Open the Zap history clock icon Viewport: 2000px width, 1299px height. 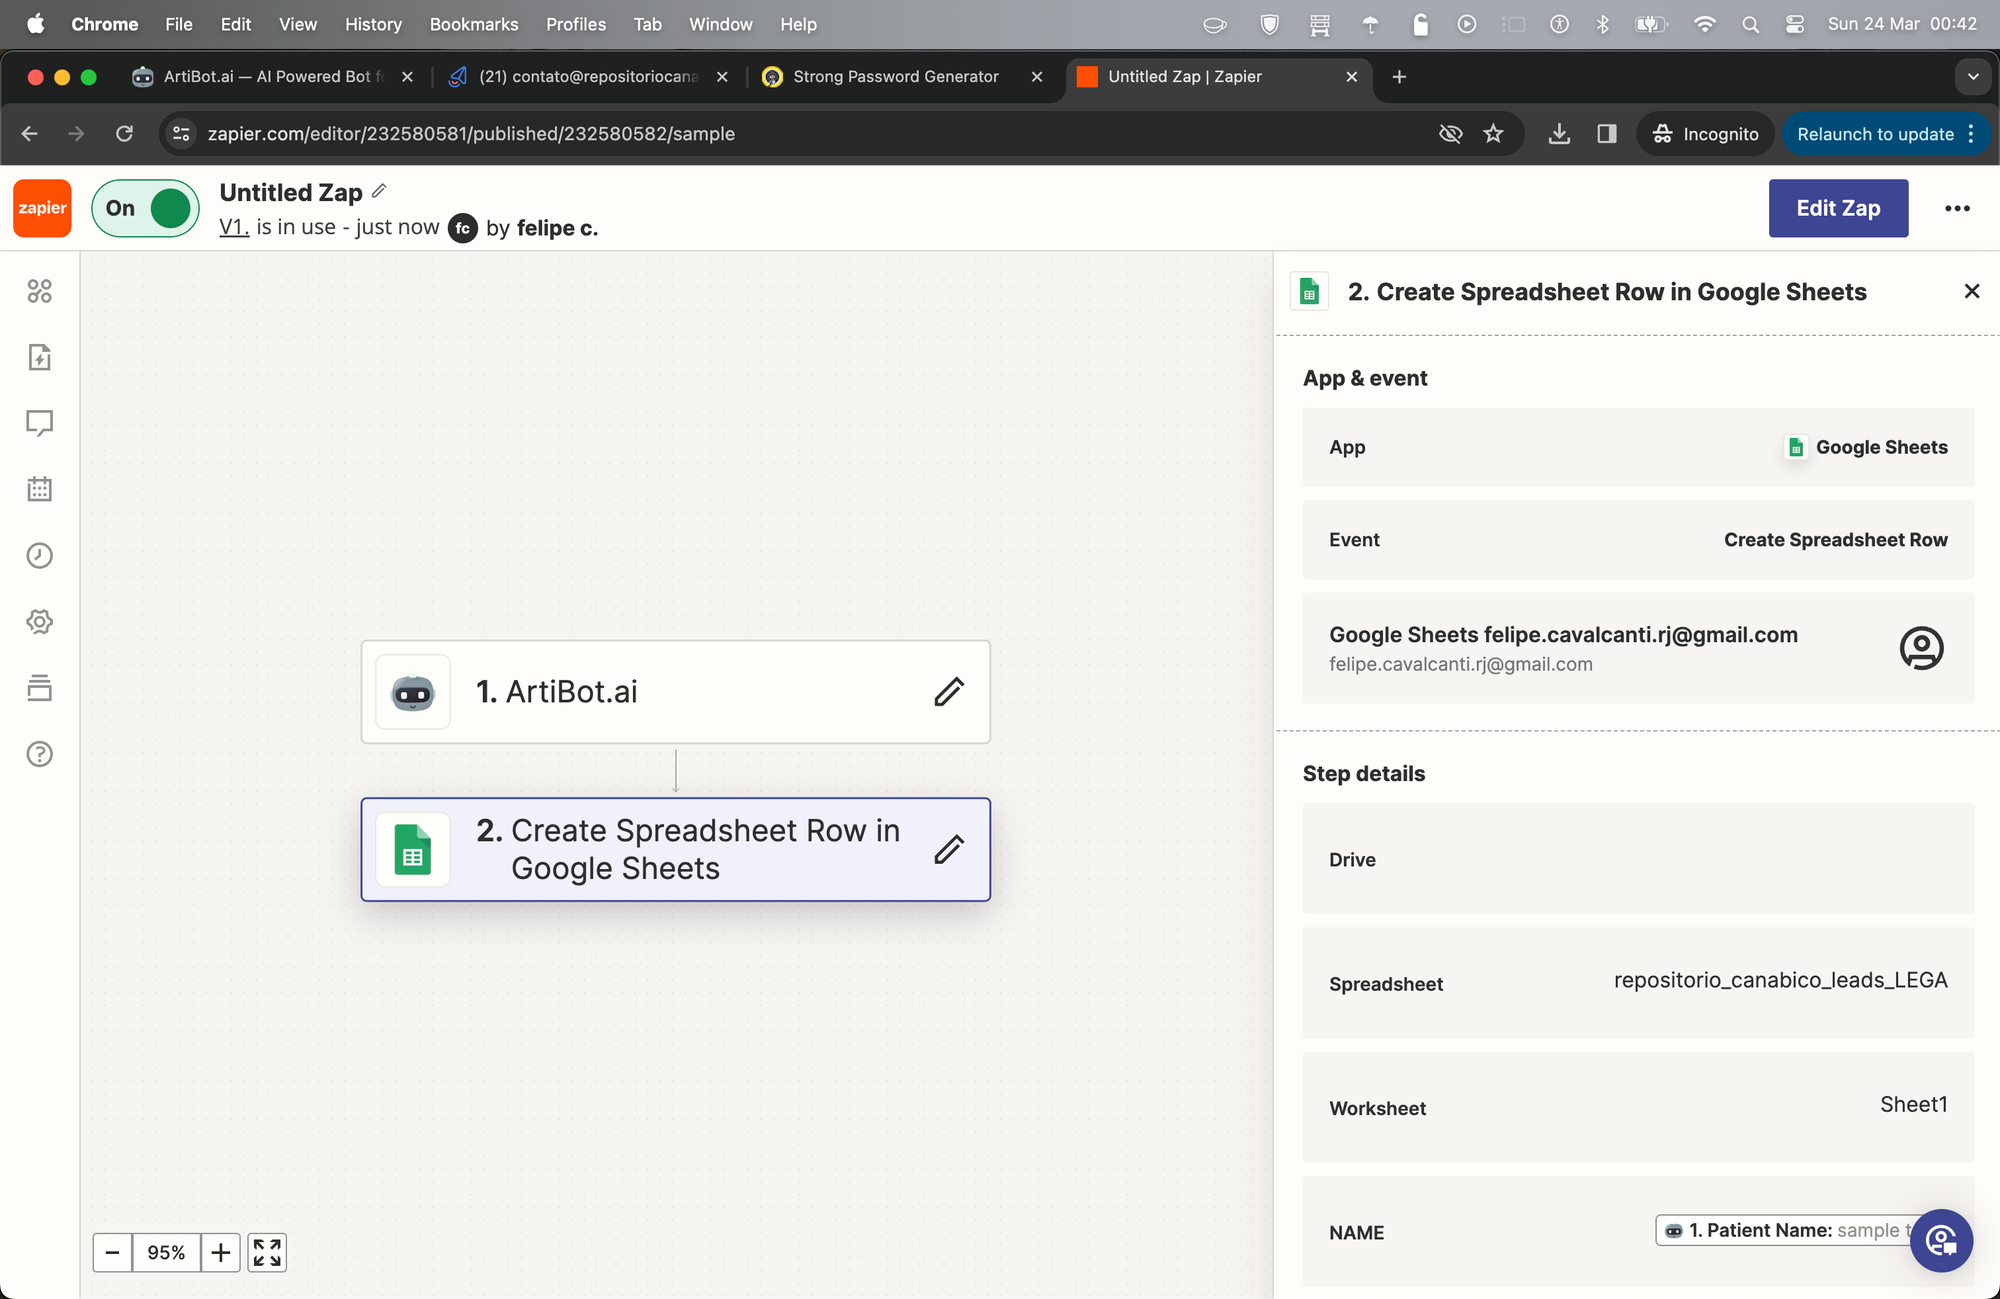point(39,555)
